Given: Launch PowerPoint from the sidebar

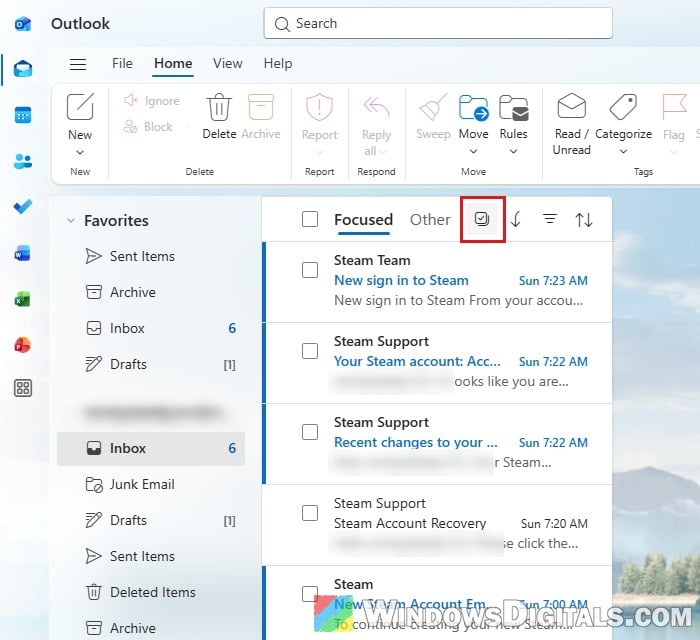Looking at the screenshot, I should point(23,345).
